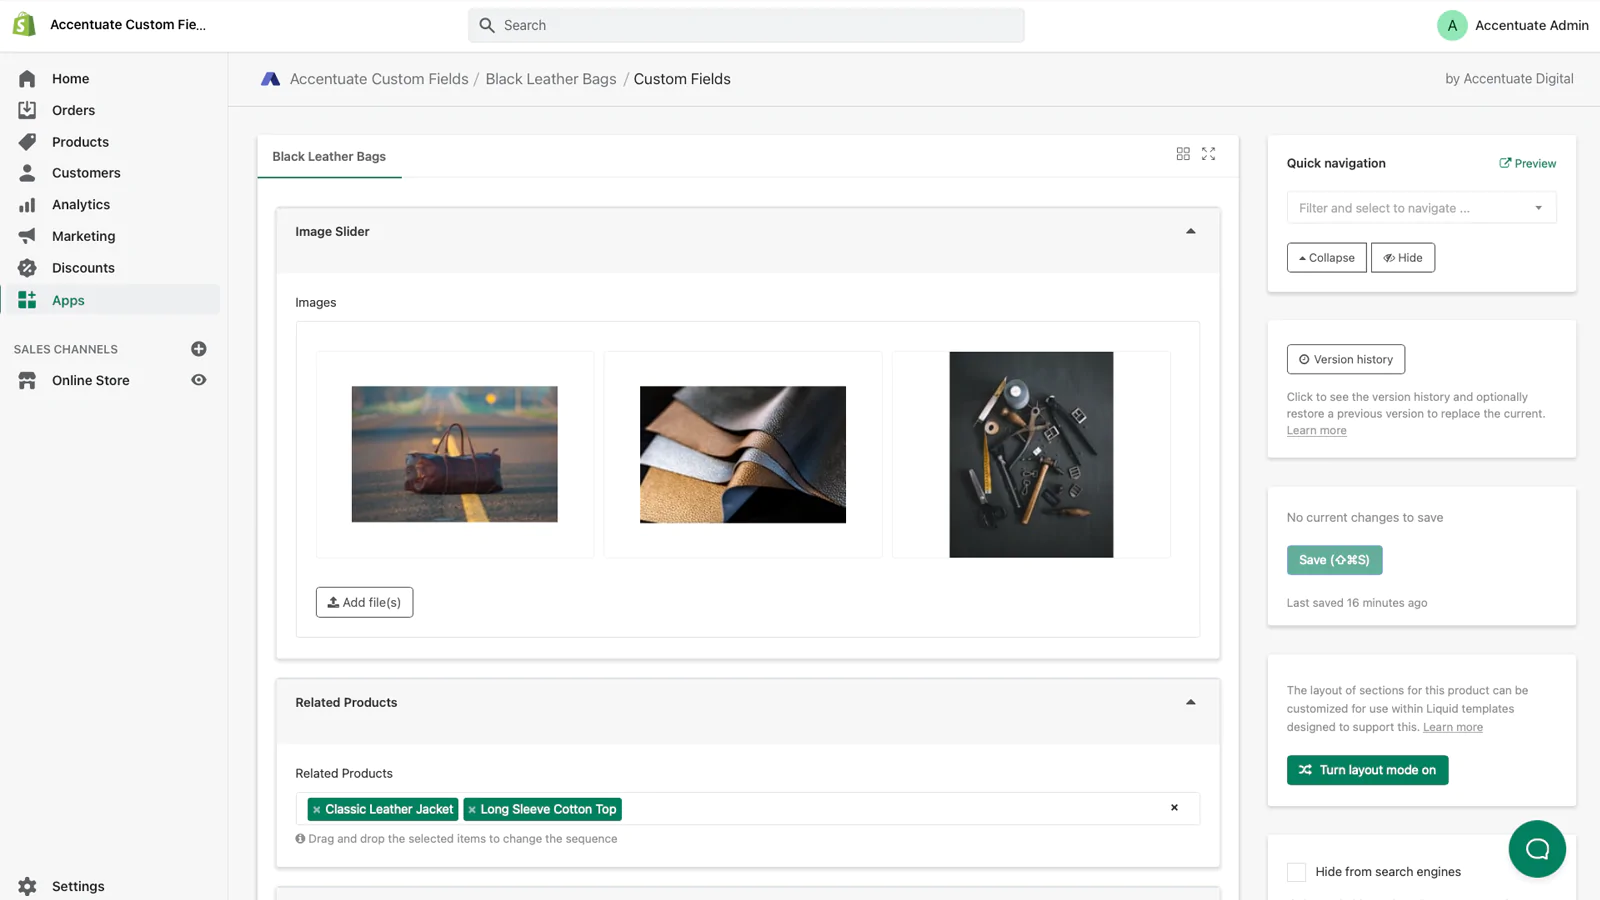This screenshot has height=900, width=1600.
Task: Go to Home in sidebar
Action: click(71, 79)
